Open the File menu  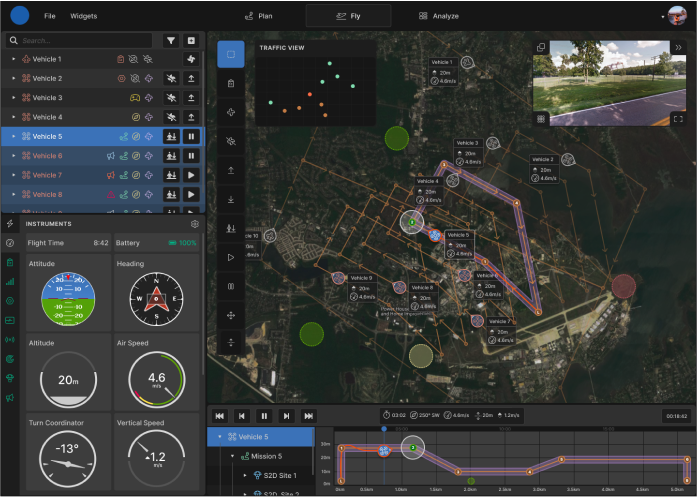pos(50,16)
